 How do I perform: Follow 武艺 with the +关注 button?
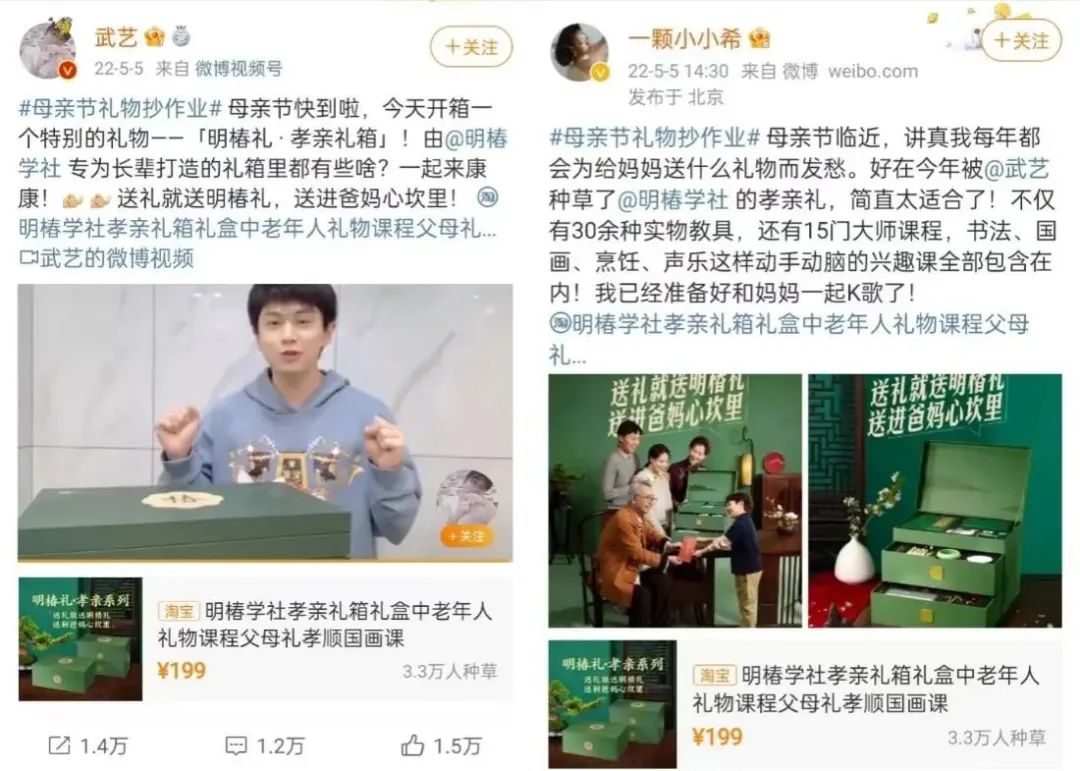(x=472, y=47)
